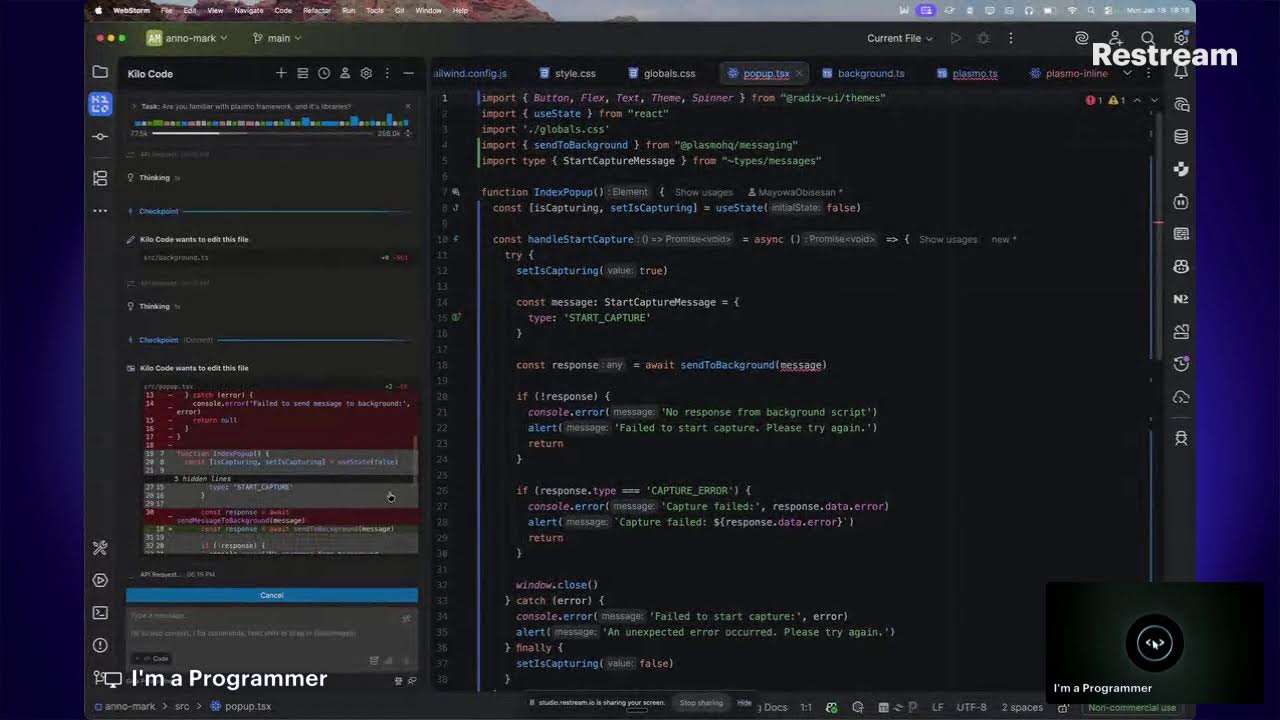1280x720 pixels.
Task: Open the Database tool window icon
Action: pyautogui.click(x=1181, y=137)
